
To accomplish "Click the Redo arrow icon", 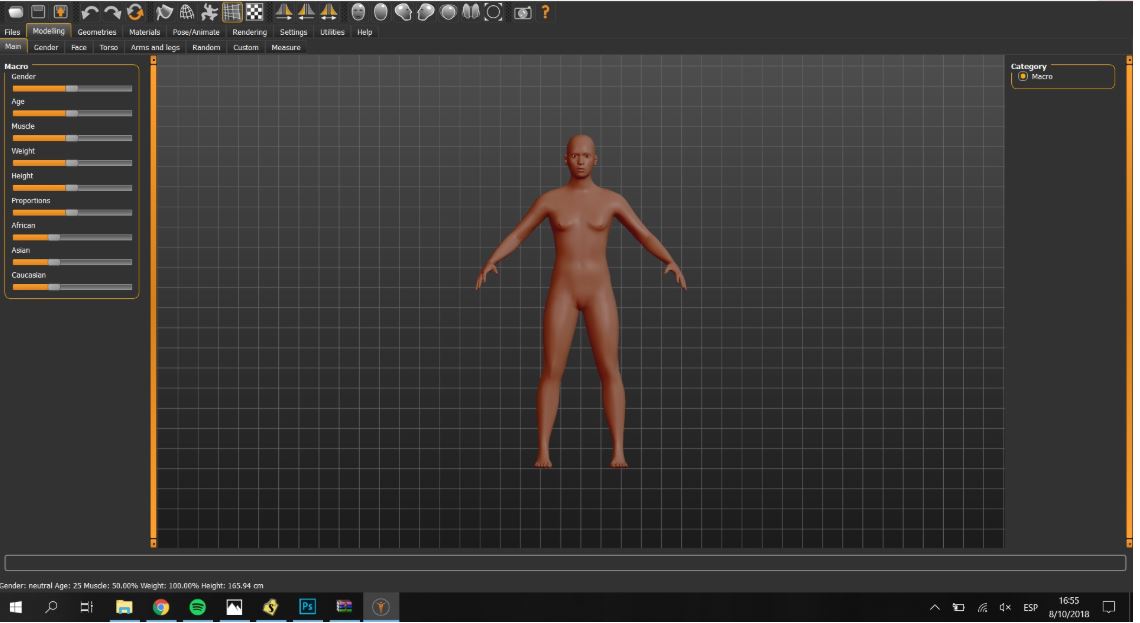I will pos(112,13).
